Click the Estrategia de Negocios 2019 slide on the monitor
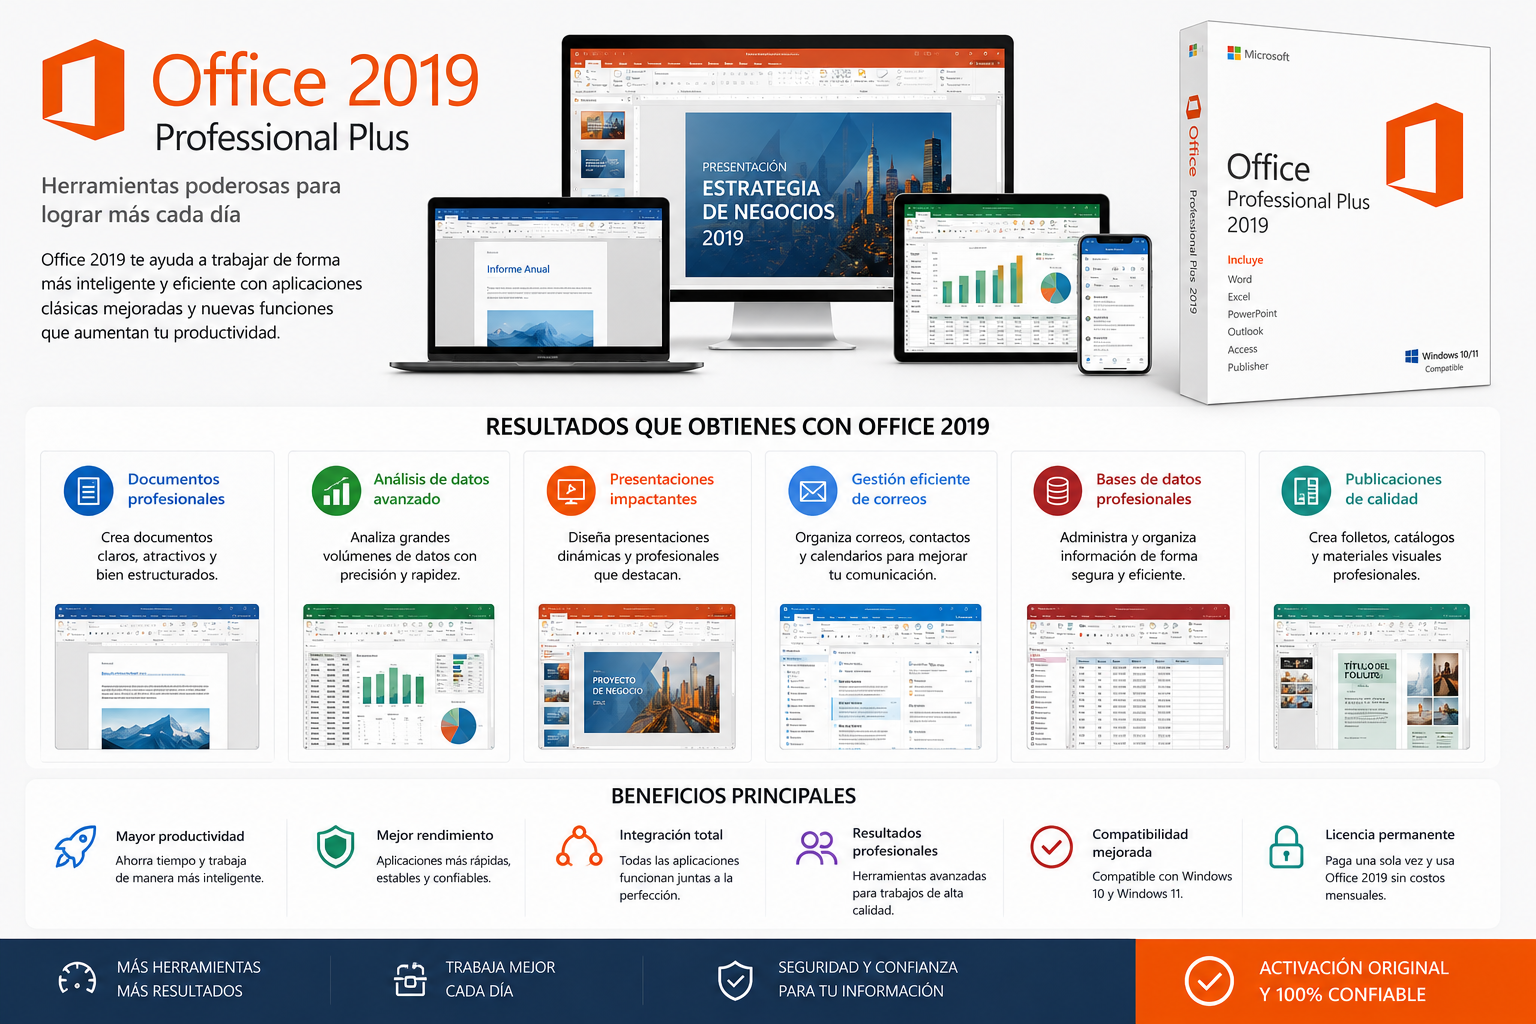1536x1024 pixels. (x=818, y=194)
